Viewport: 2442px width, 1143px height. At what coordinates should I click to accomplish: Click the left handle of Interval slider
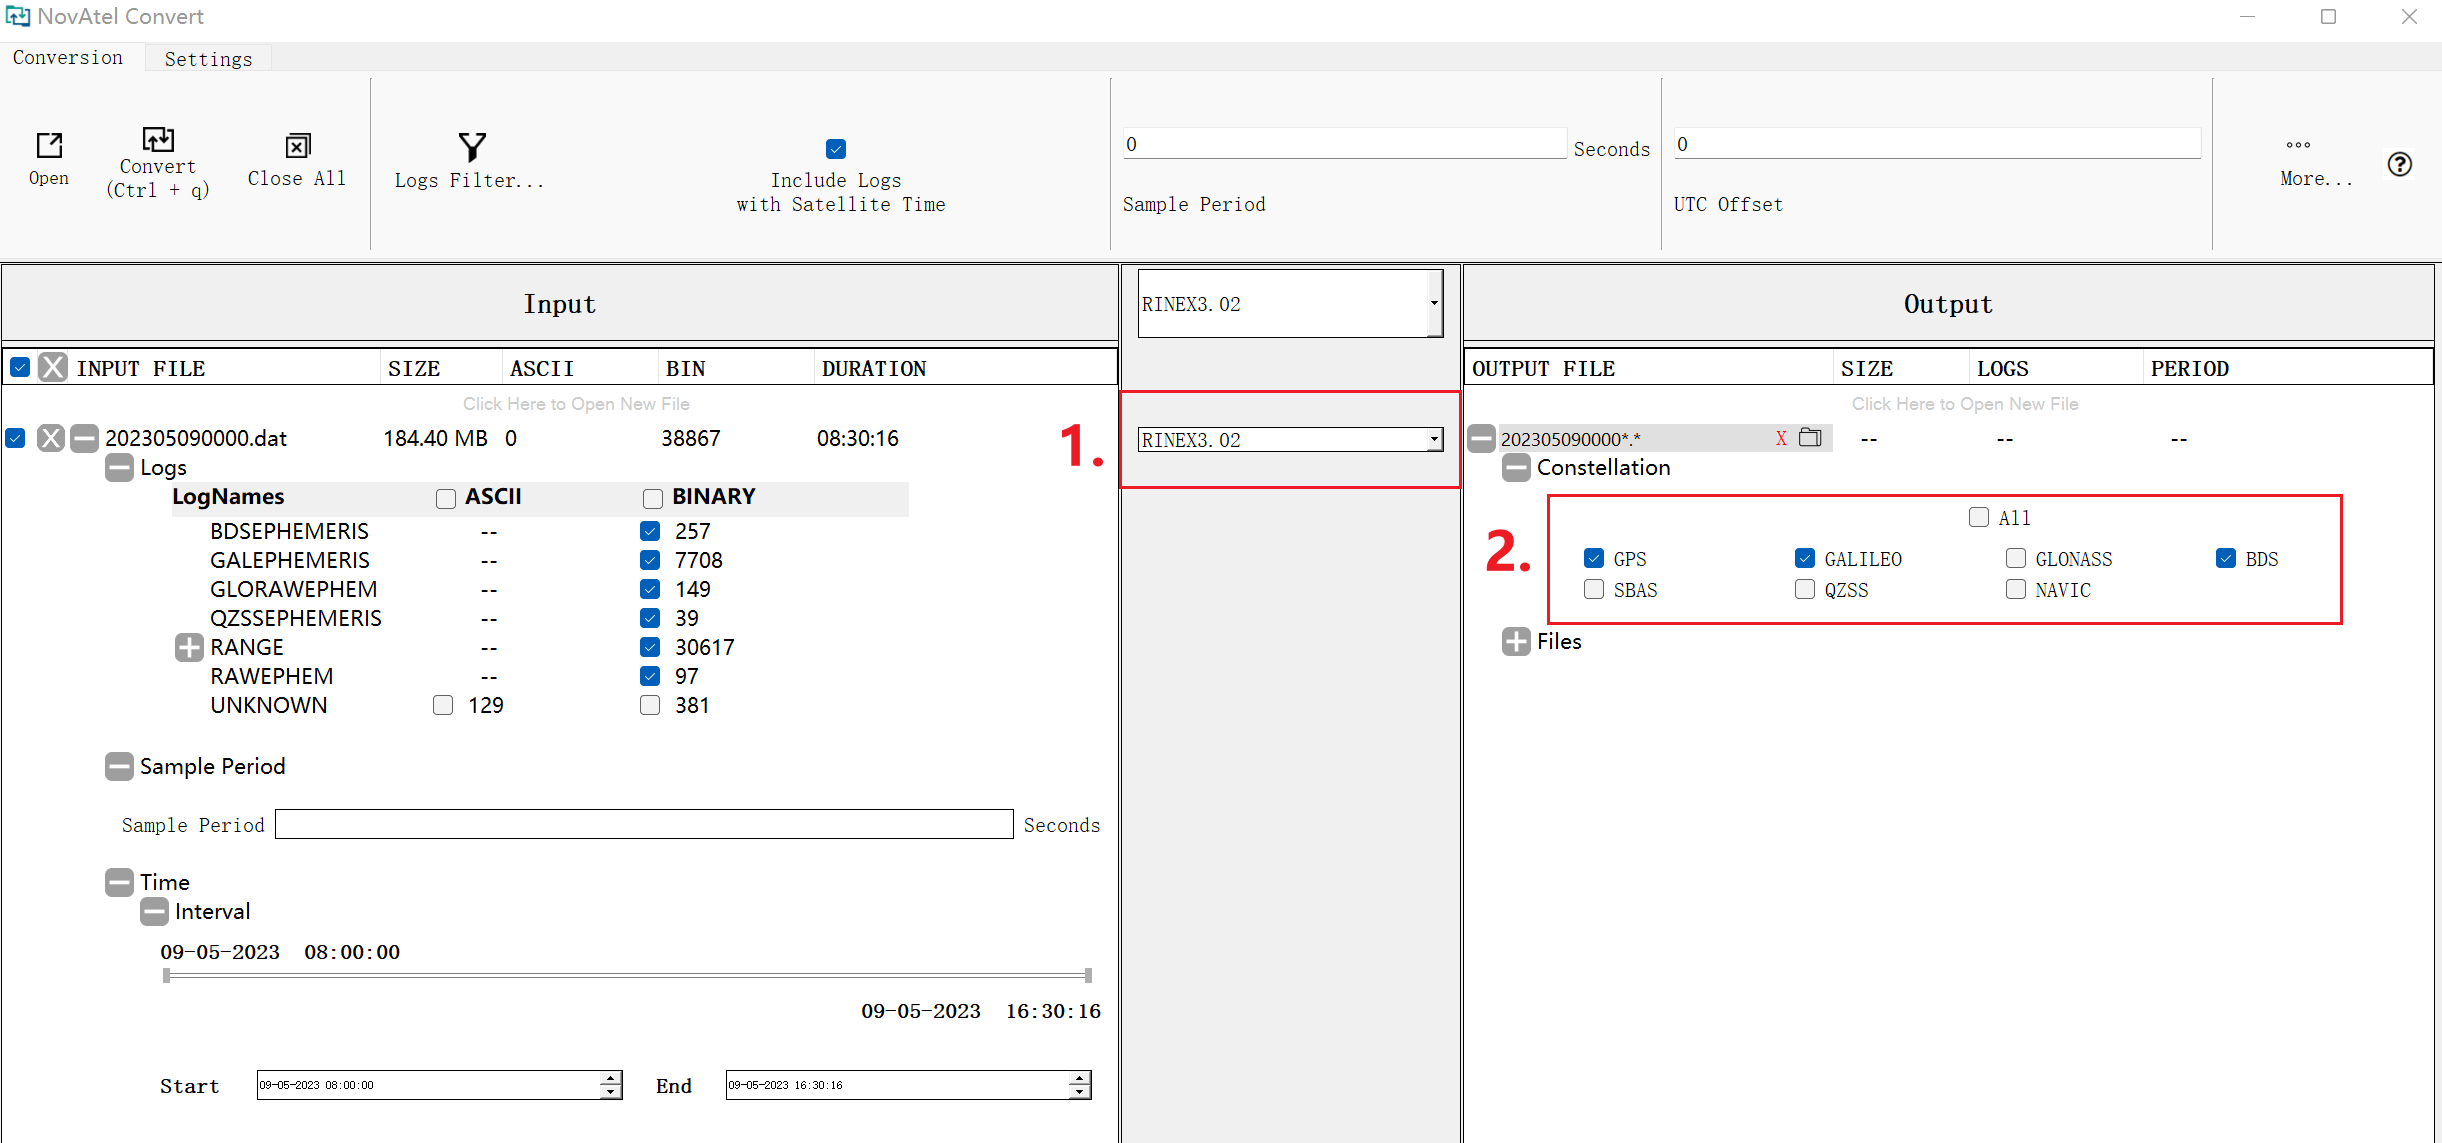click(x=167, y=975)
